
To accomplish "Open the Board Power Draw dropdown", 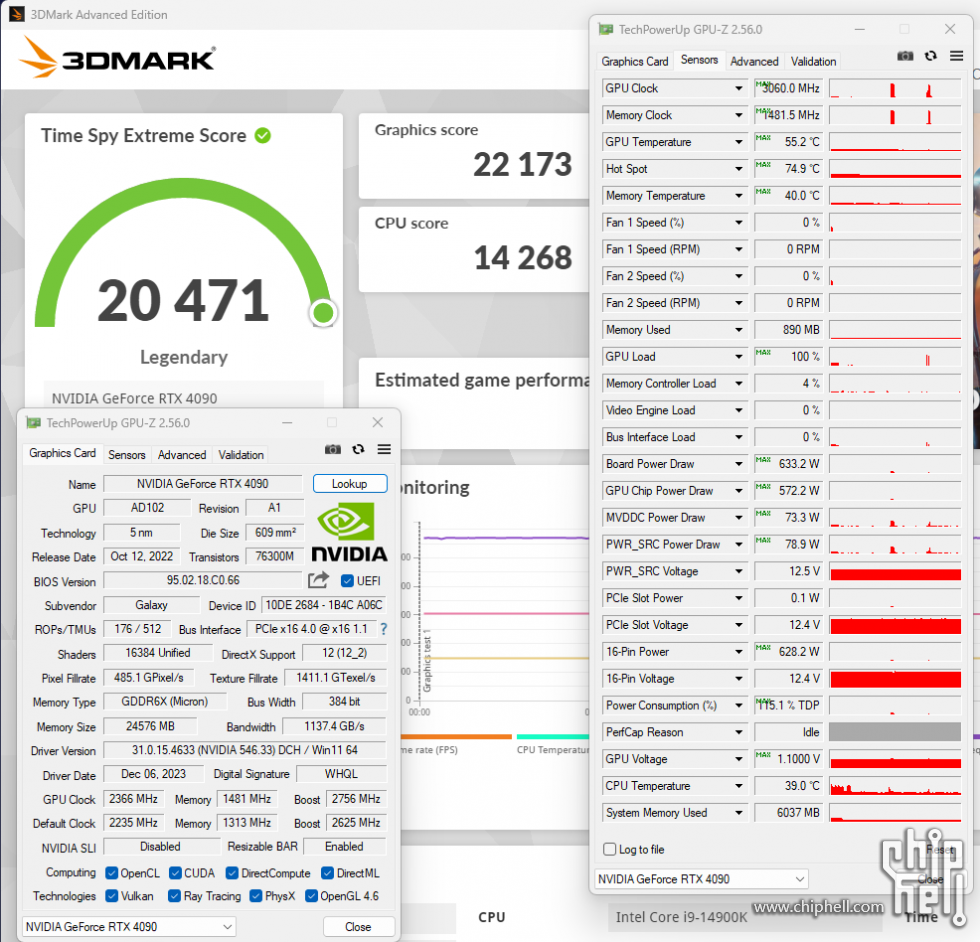I will pyautogui.click(x=739, y=464).
